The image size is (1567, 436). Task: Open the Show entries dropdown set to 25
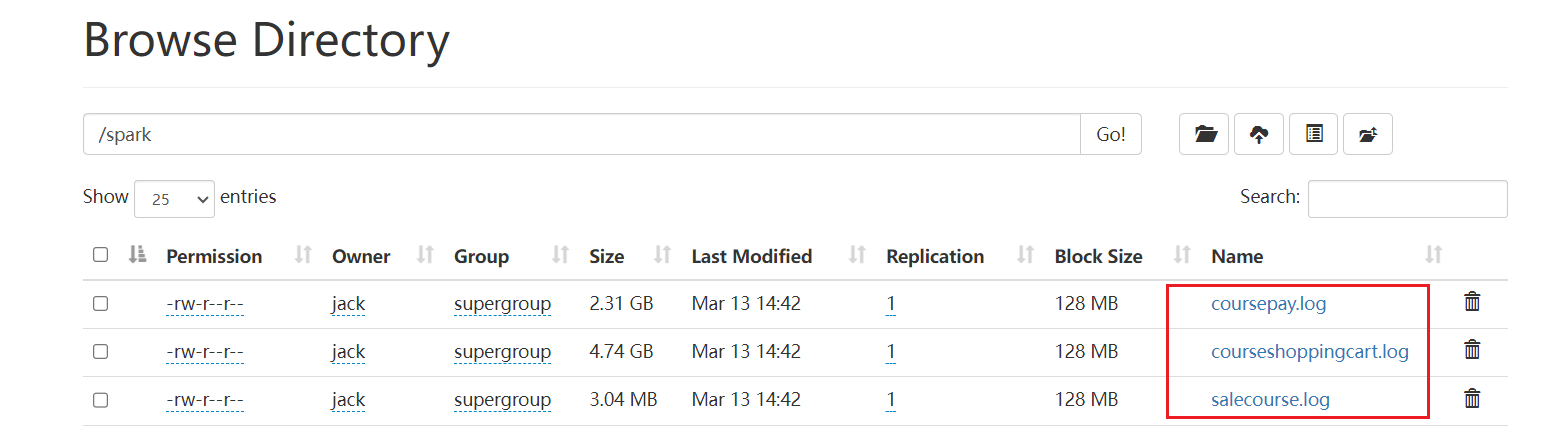(174, 199)
